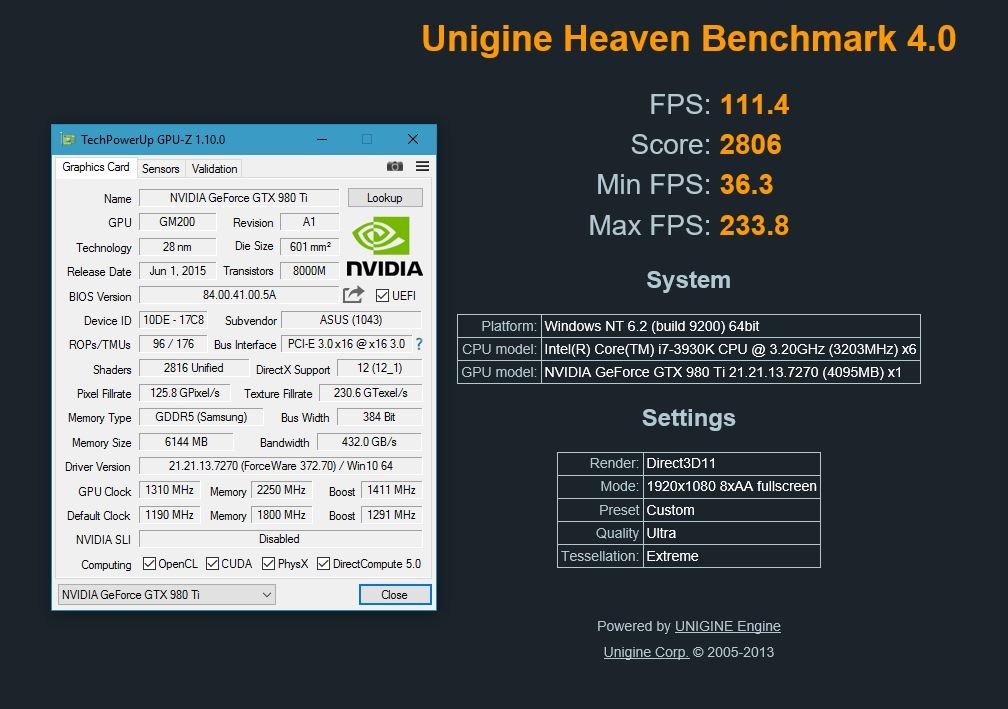Click the Platform cell Windows NT 6.2

click(731, 326)
